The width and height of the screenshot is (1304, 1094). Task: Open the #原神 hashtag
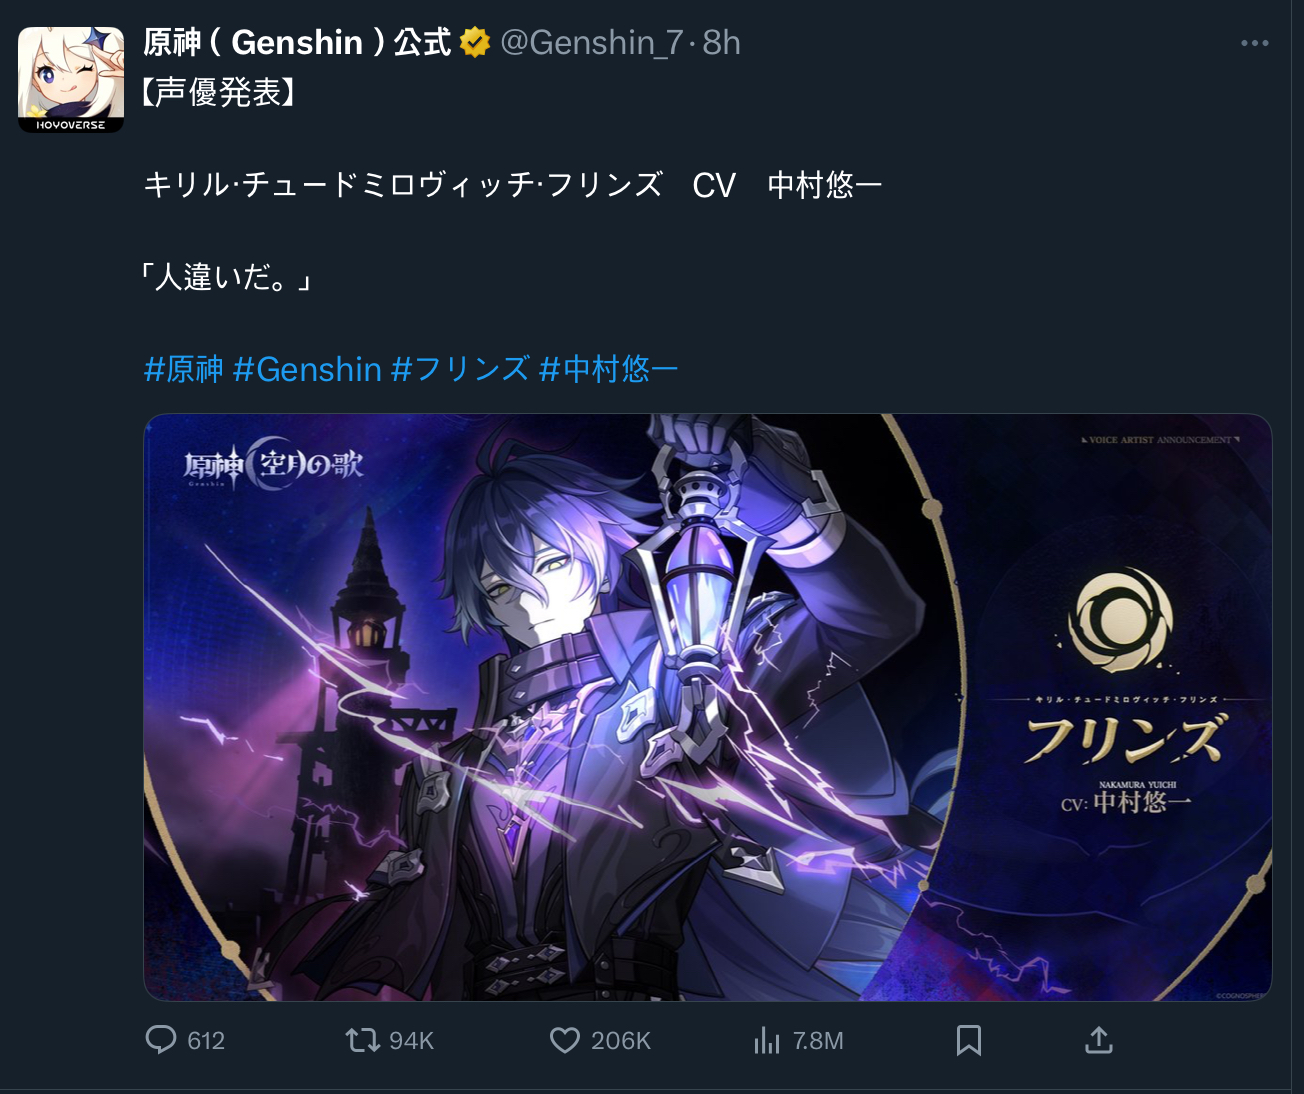click(x=184, y=369)
